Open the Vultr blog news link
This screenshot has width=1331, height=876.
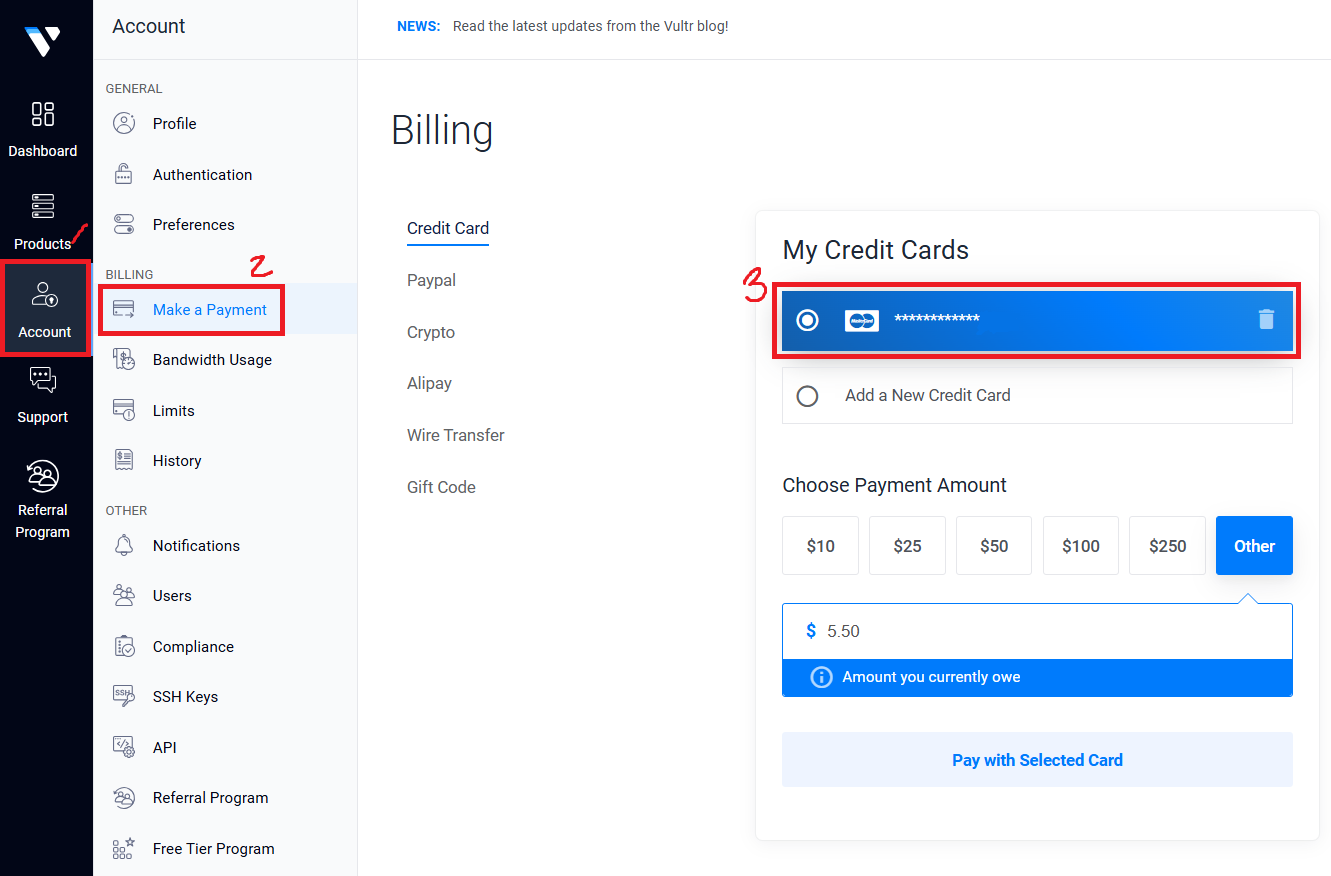click(590, 26)
